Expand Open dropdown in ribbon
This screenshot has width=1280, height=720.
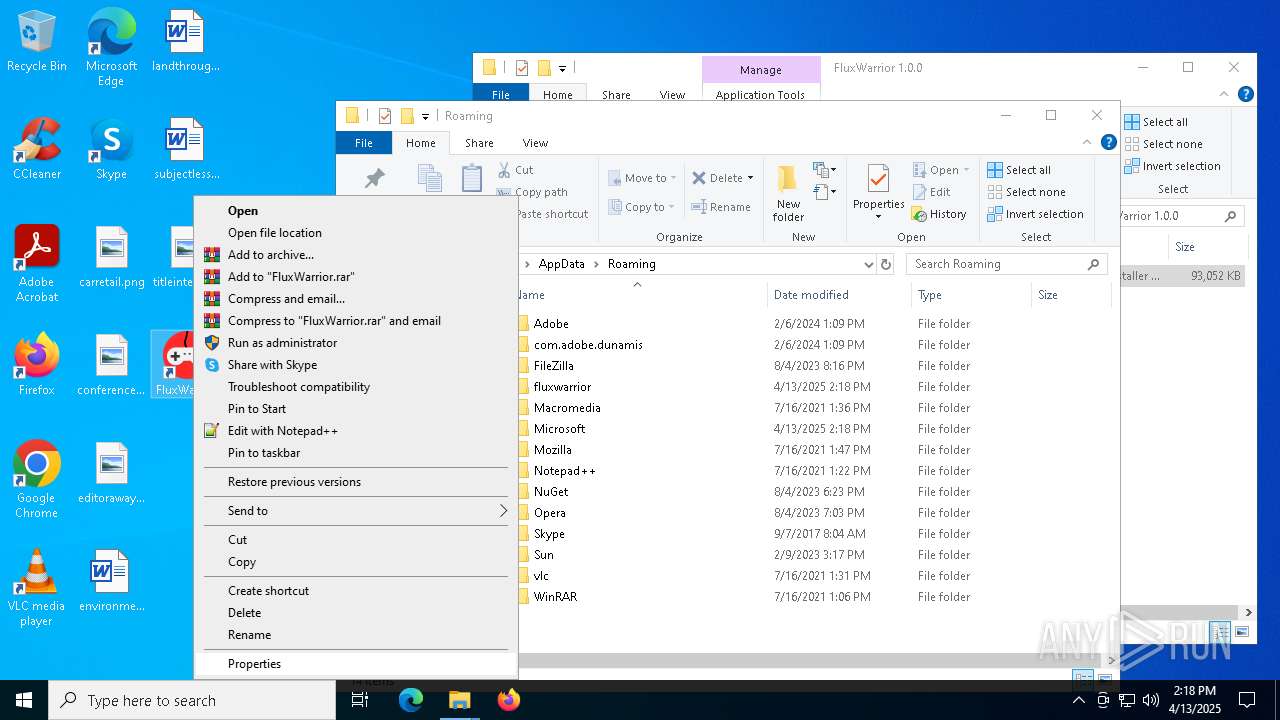pos(966,170)
